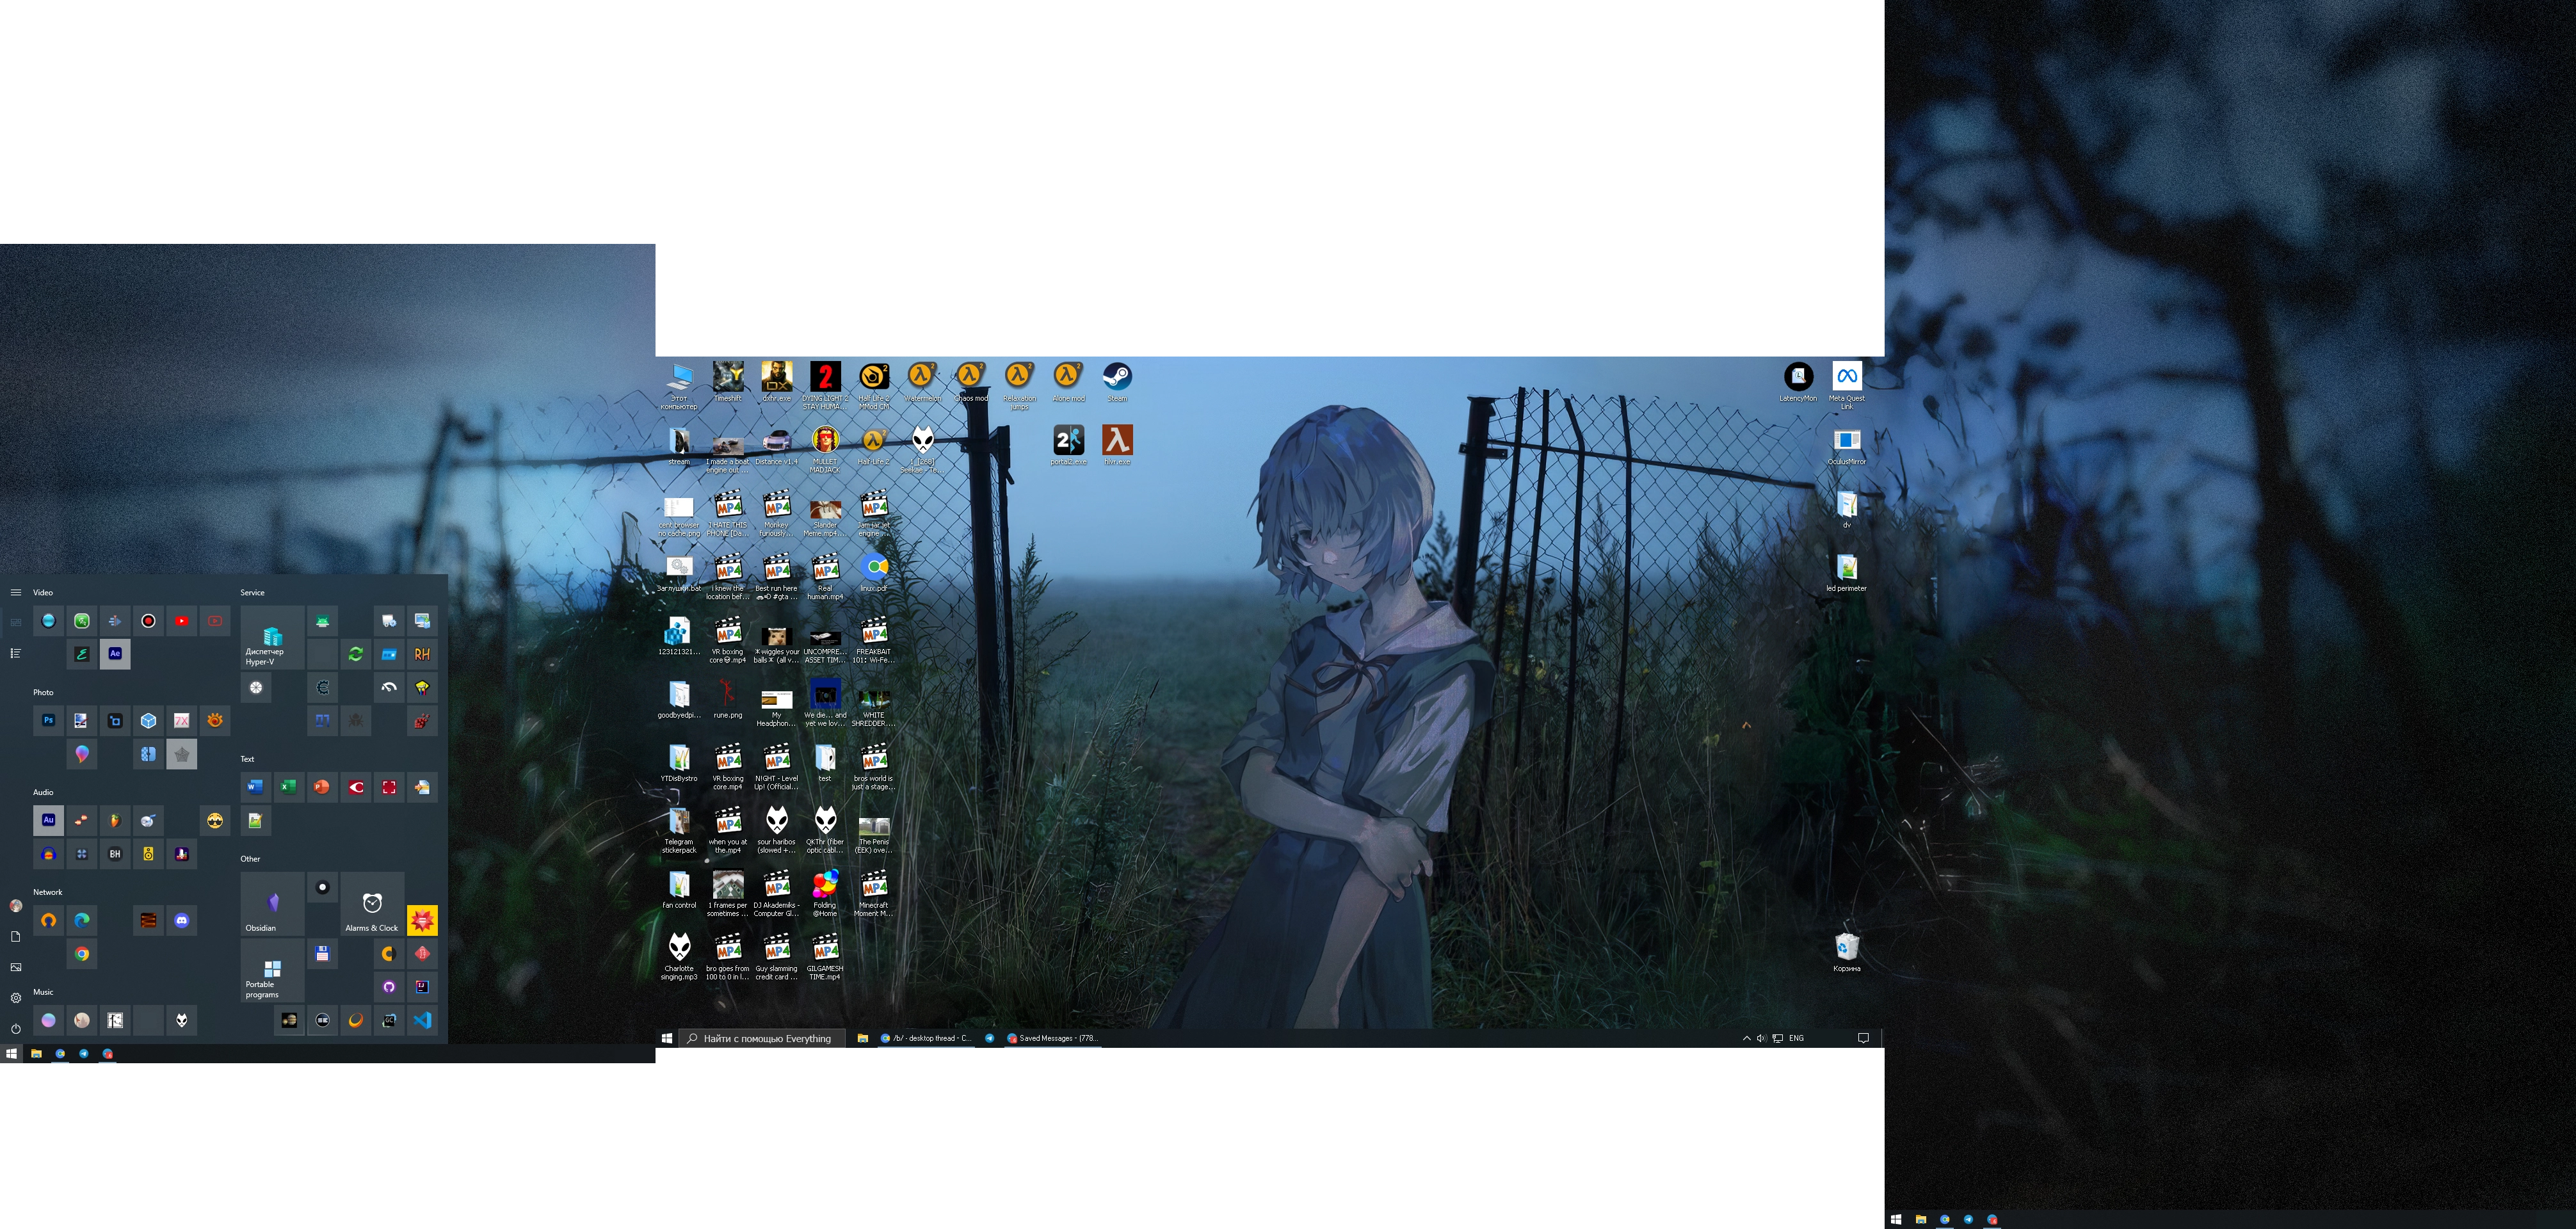
Task: Select OculusMirror desktop icon
Action: coord(1847,446)
